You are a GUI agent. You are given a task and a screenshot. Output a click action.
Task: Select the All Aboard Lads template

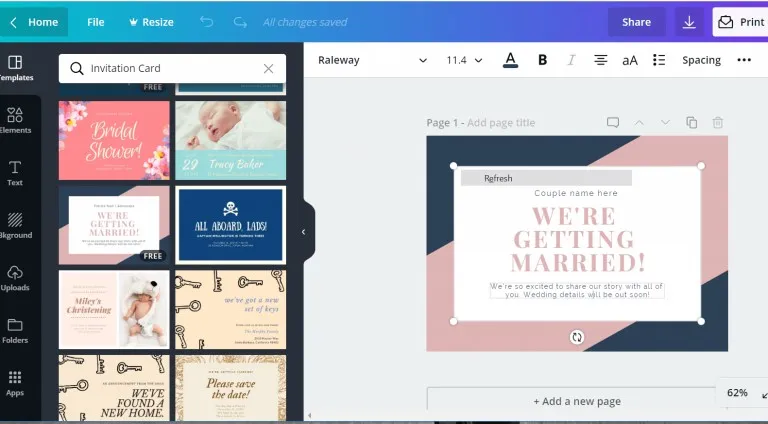tap(231, 225)
